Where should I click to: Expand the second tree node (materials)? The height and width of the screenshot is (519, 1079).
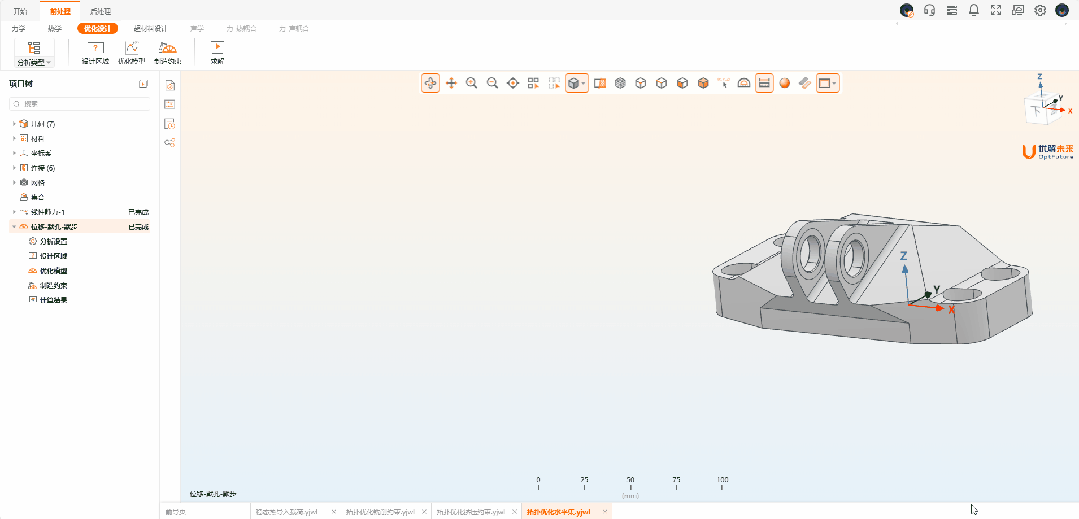click(14, 138)
